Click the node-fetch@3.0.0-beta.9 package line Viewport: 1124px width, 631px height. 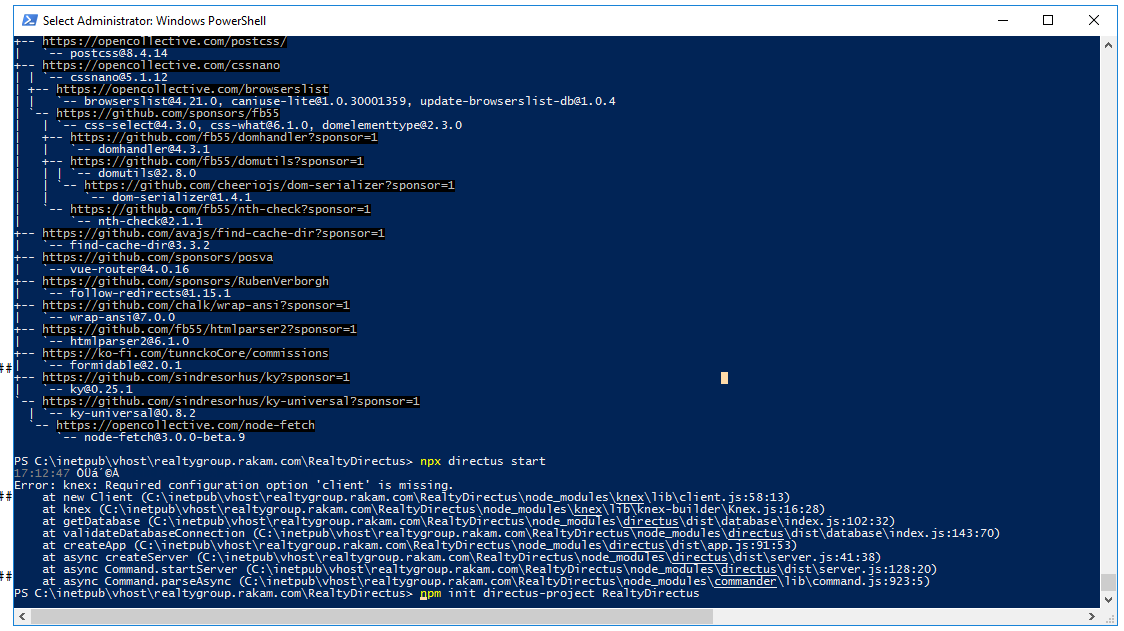[164, 437]
